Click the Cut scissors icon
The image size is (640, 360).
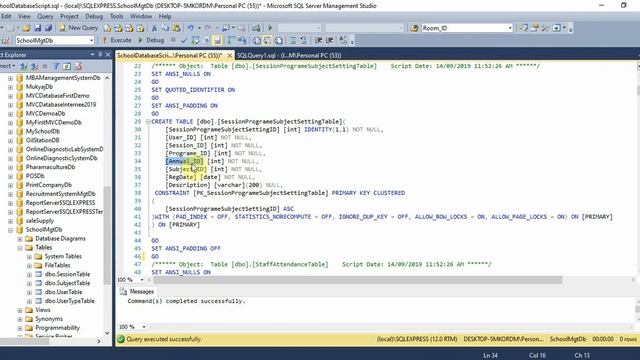point(154,28)
